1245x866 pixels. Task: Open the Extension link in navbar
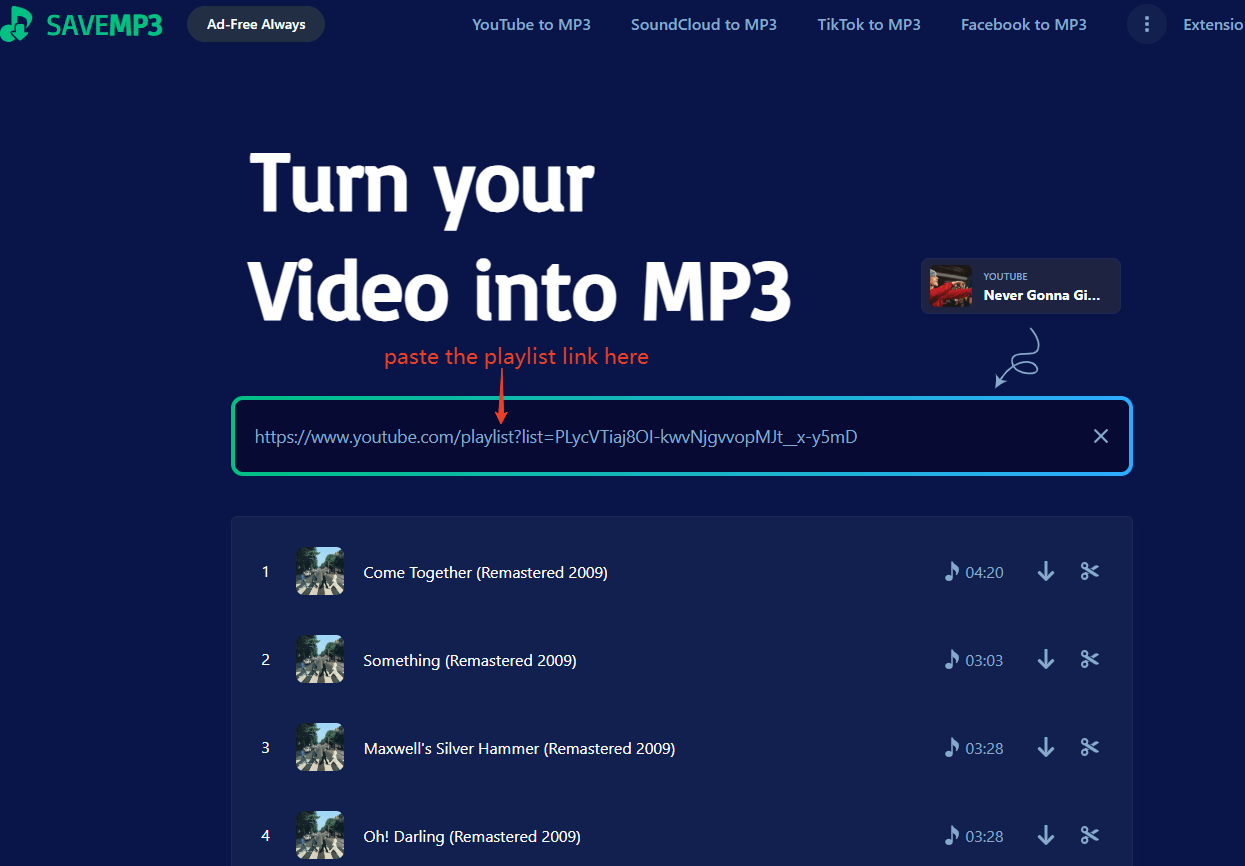pyautogui.click(x=1212, y=24)
